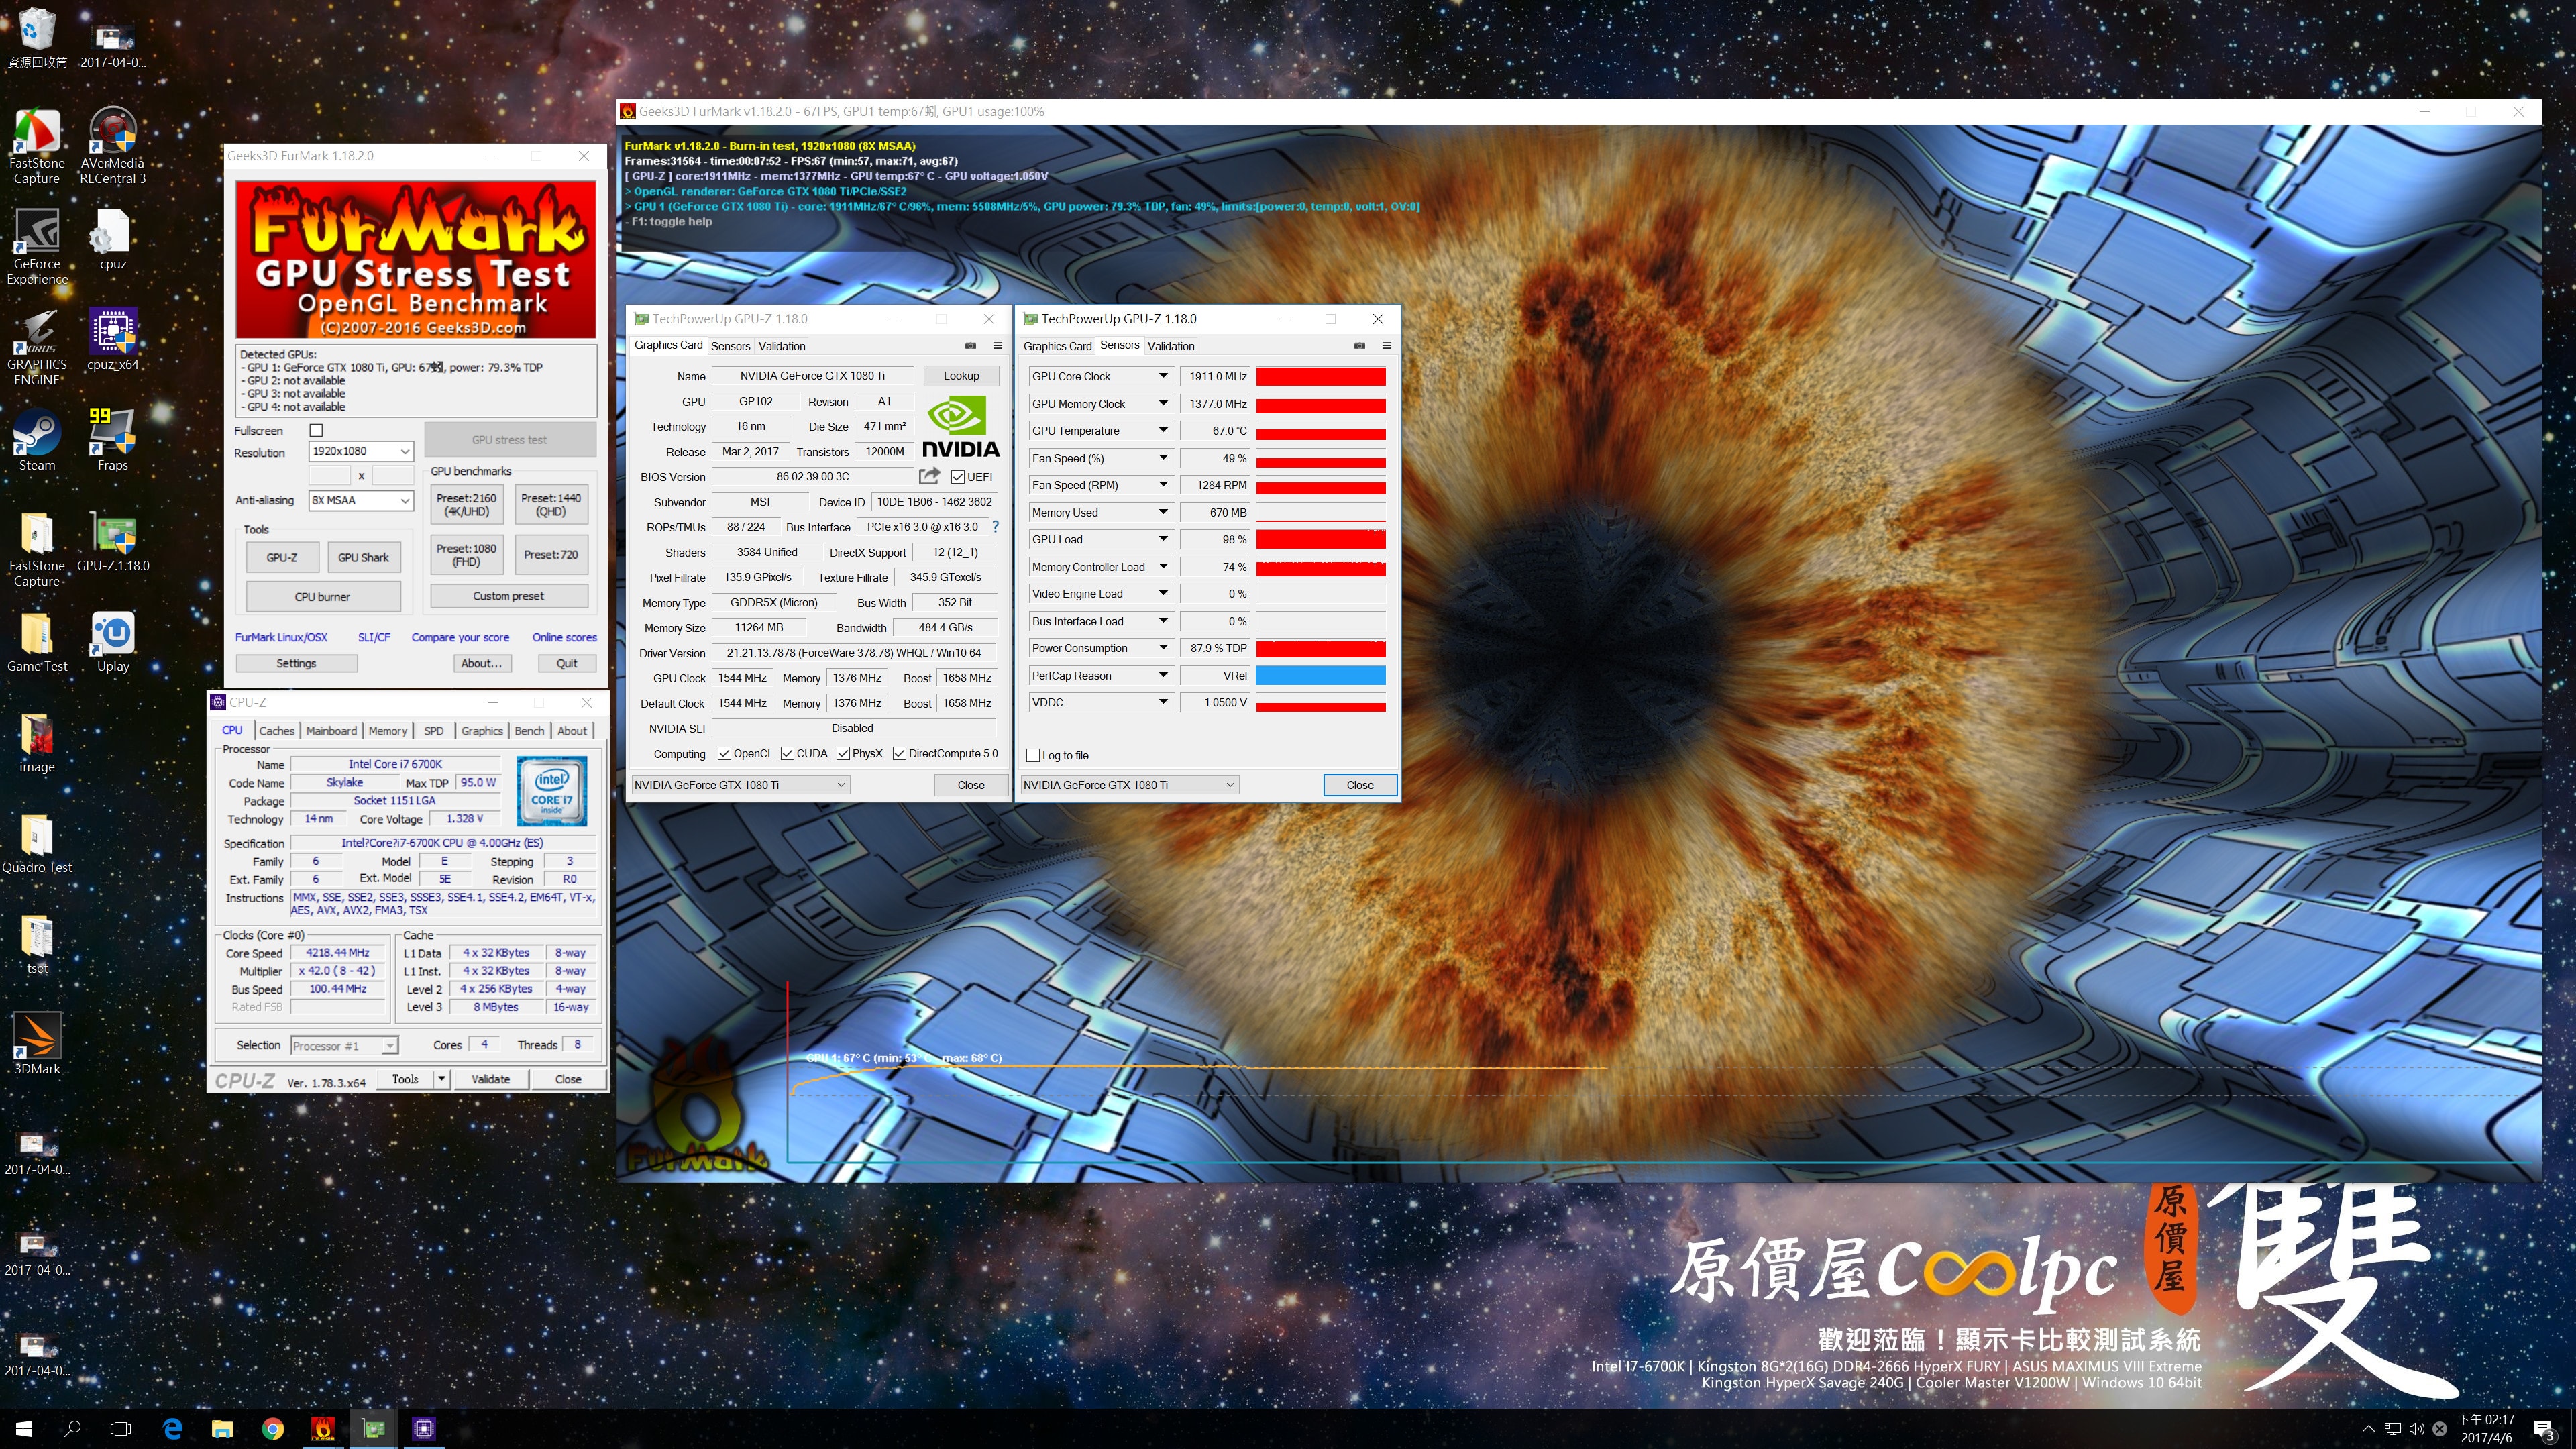Open the Game Test folder icon
Screen dimensions: 2576x1449
point(37,642)
